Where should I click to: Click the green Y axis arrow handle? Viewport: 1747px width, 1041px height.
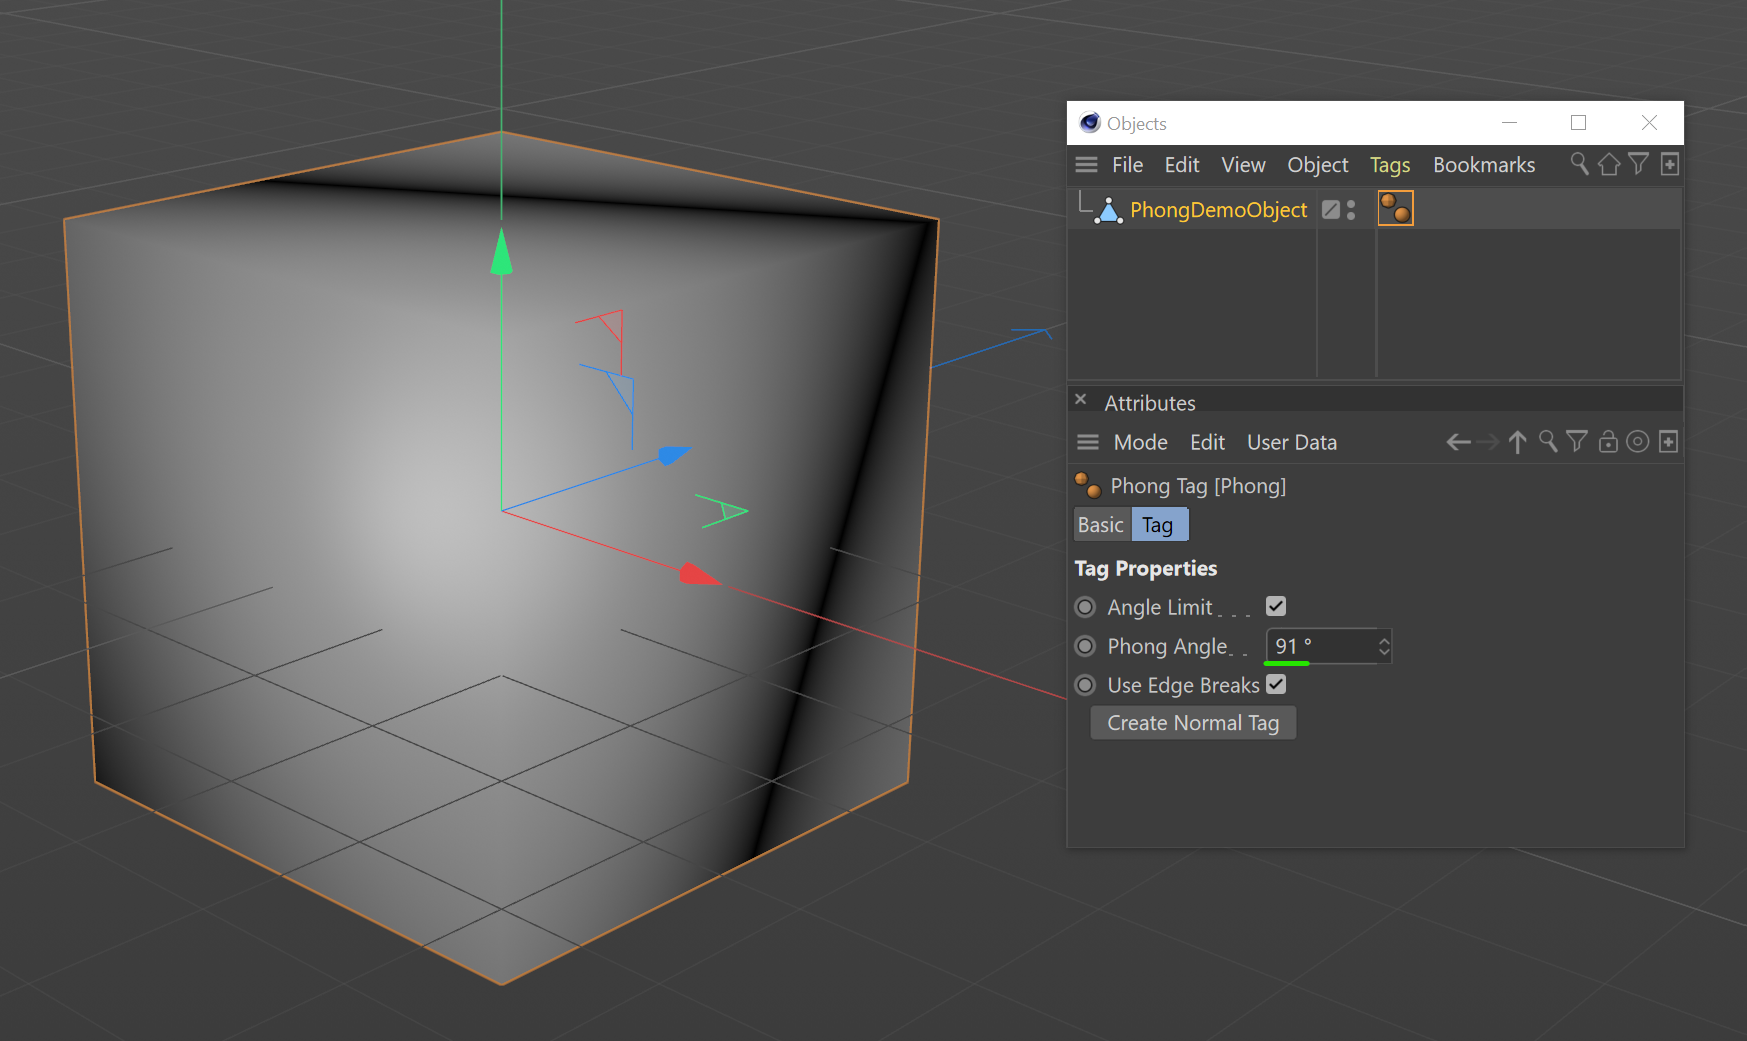[x=502, y=251]
